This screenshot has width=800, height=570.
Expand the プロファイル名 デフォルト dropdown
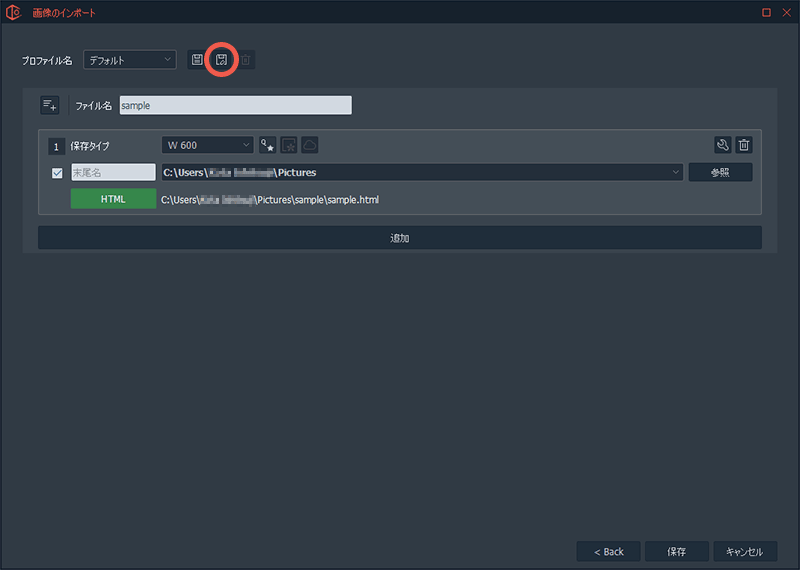click(x=130, y=60)
